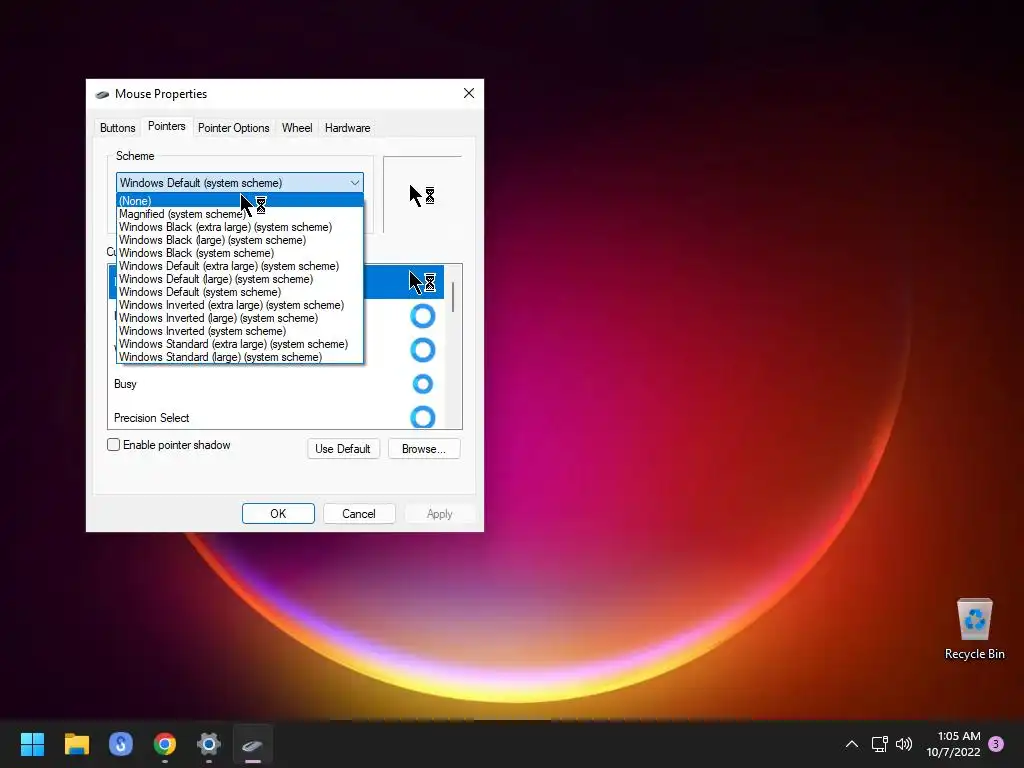The image size is (1024, 768).
Task: Open File Explorer from the taskbar
Action: 76,744
